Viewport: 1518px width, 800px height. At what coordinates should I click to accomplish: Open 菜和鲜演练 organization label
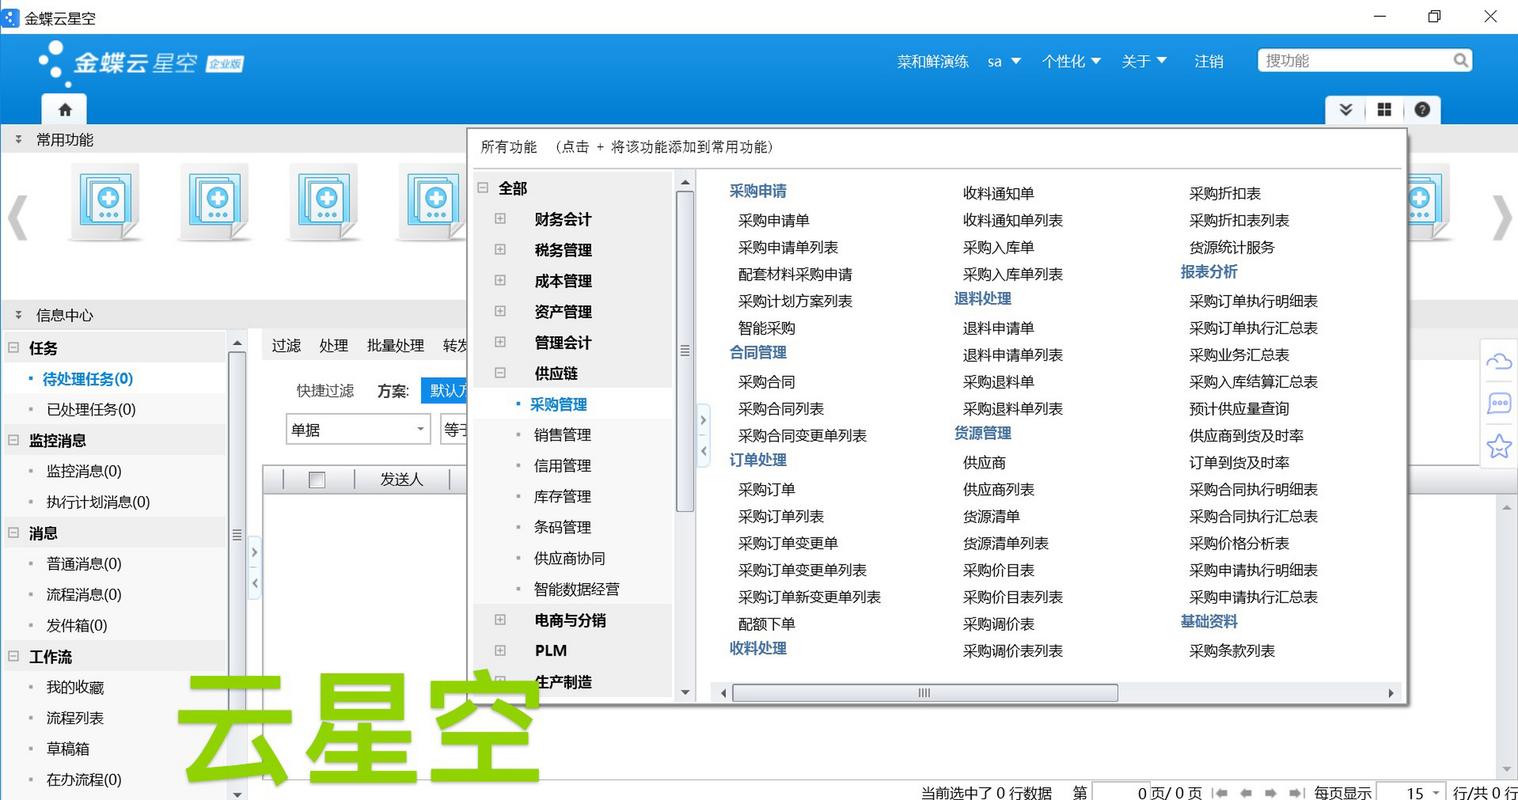coord(933,61)
